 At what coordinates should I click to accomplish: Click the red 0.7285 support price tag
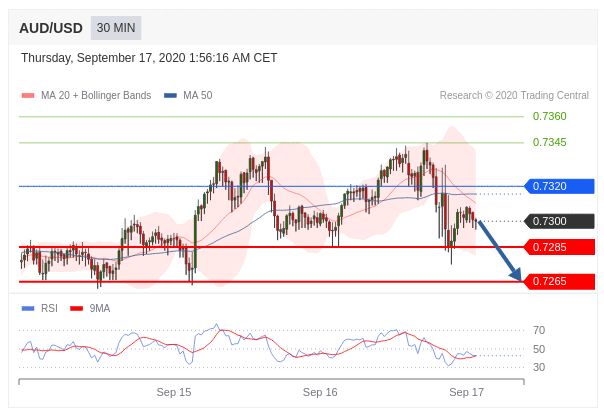click(x=559, y=247)
